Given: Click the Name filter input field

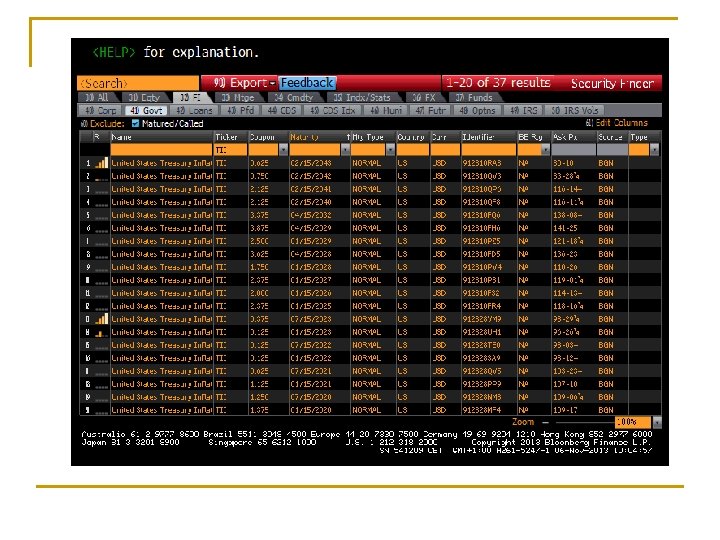Looking at the screenshot, I should (161, 150).
